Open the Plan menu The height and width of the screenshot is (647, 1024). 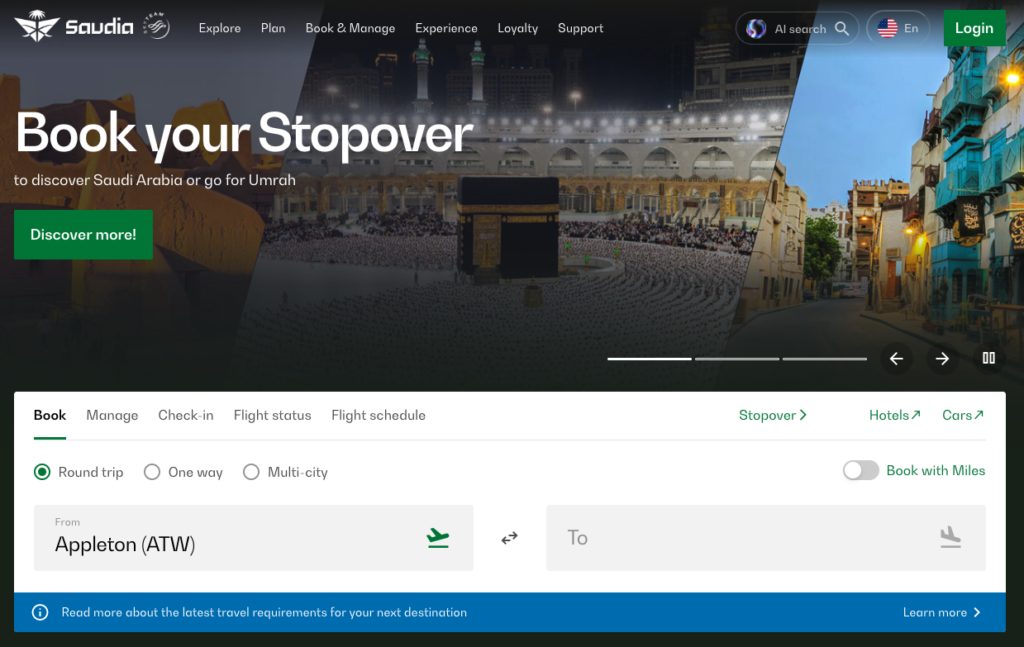(273, 28)
